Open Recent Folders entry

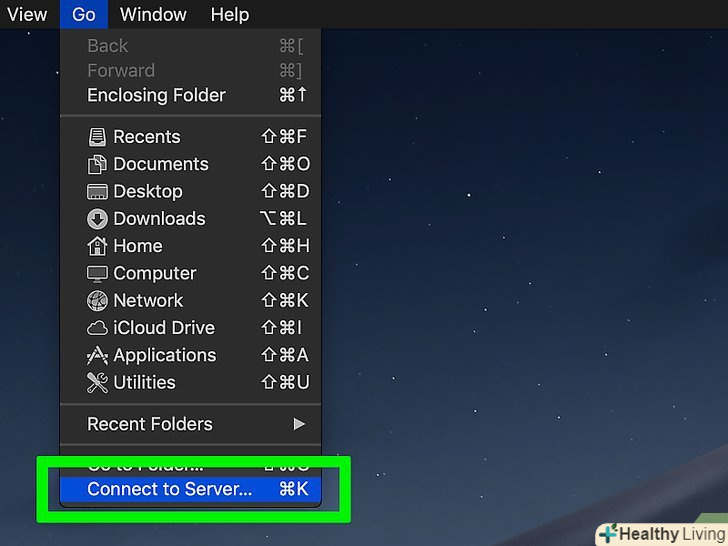click(x=190, y=424)
